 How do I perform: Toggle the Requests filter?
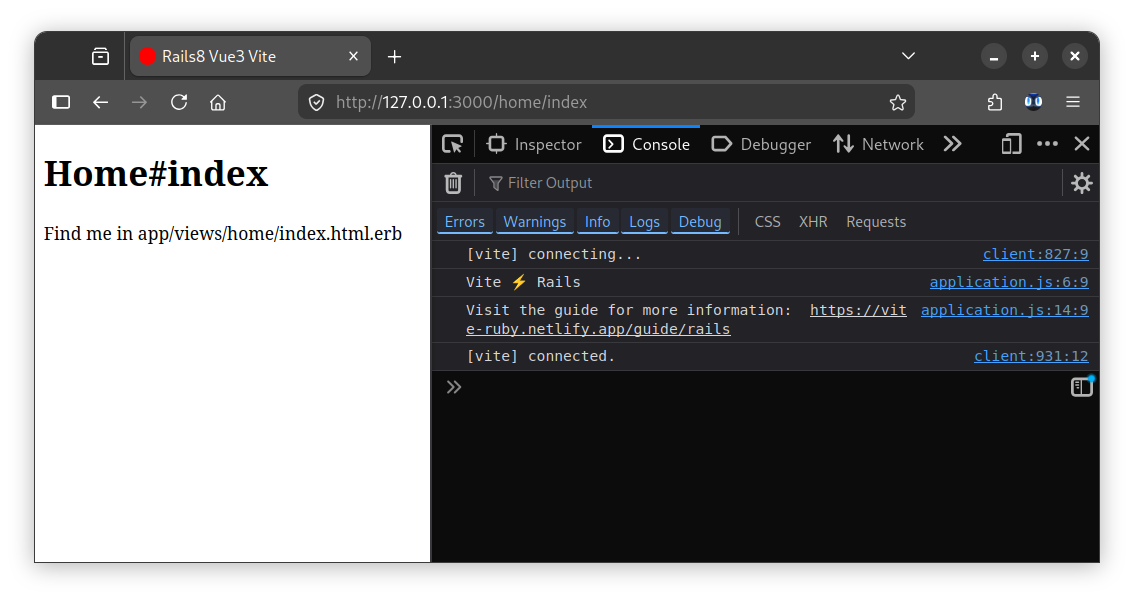click(876, 222)
